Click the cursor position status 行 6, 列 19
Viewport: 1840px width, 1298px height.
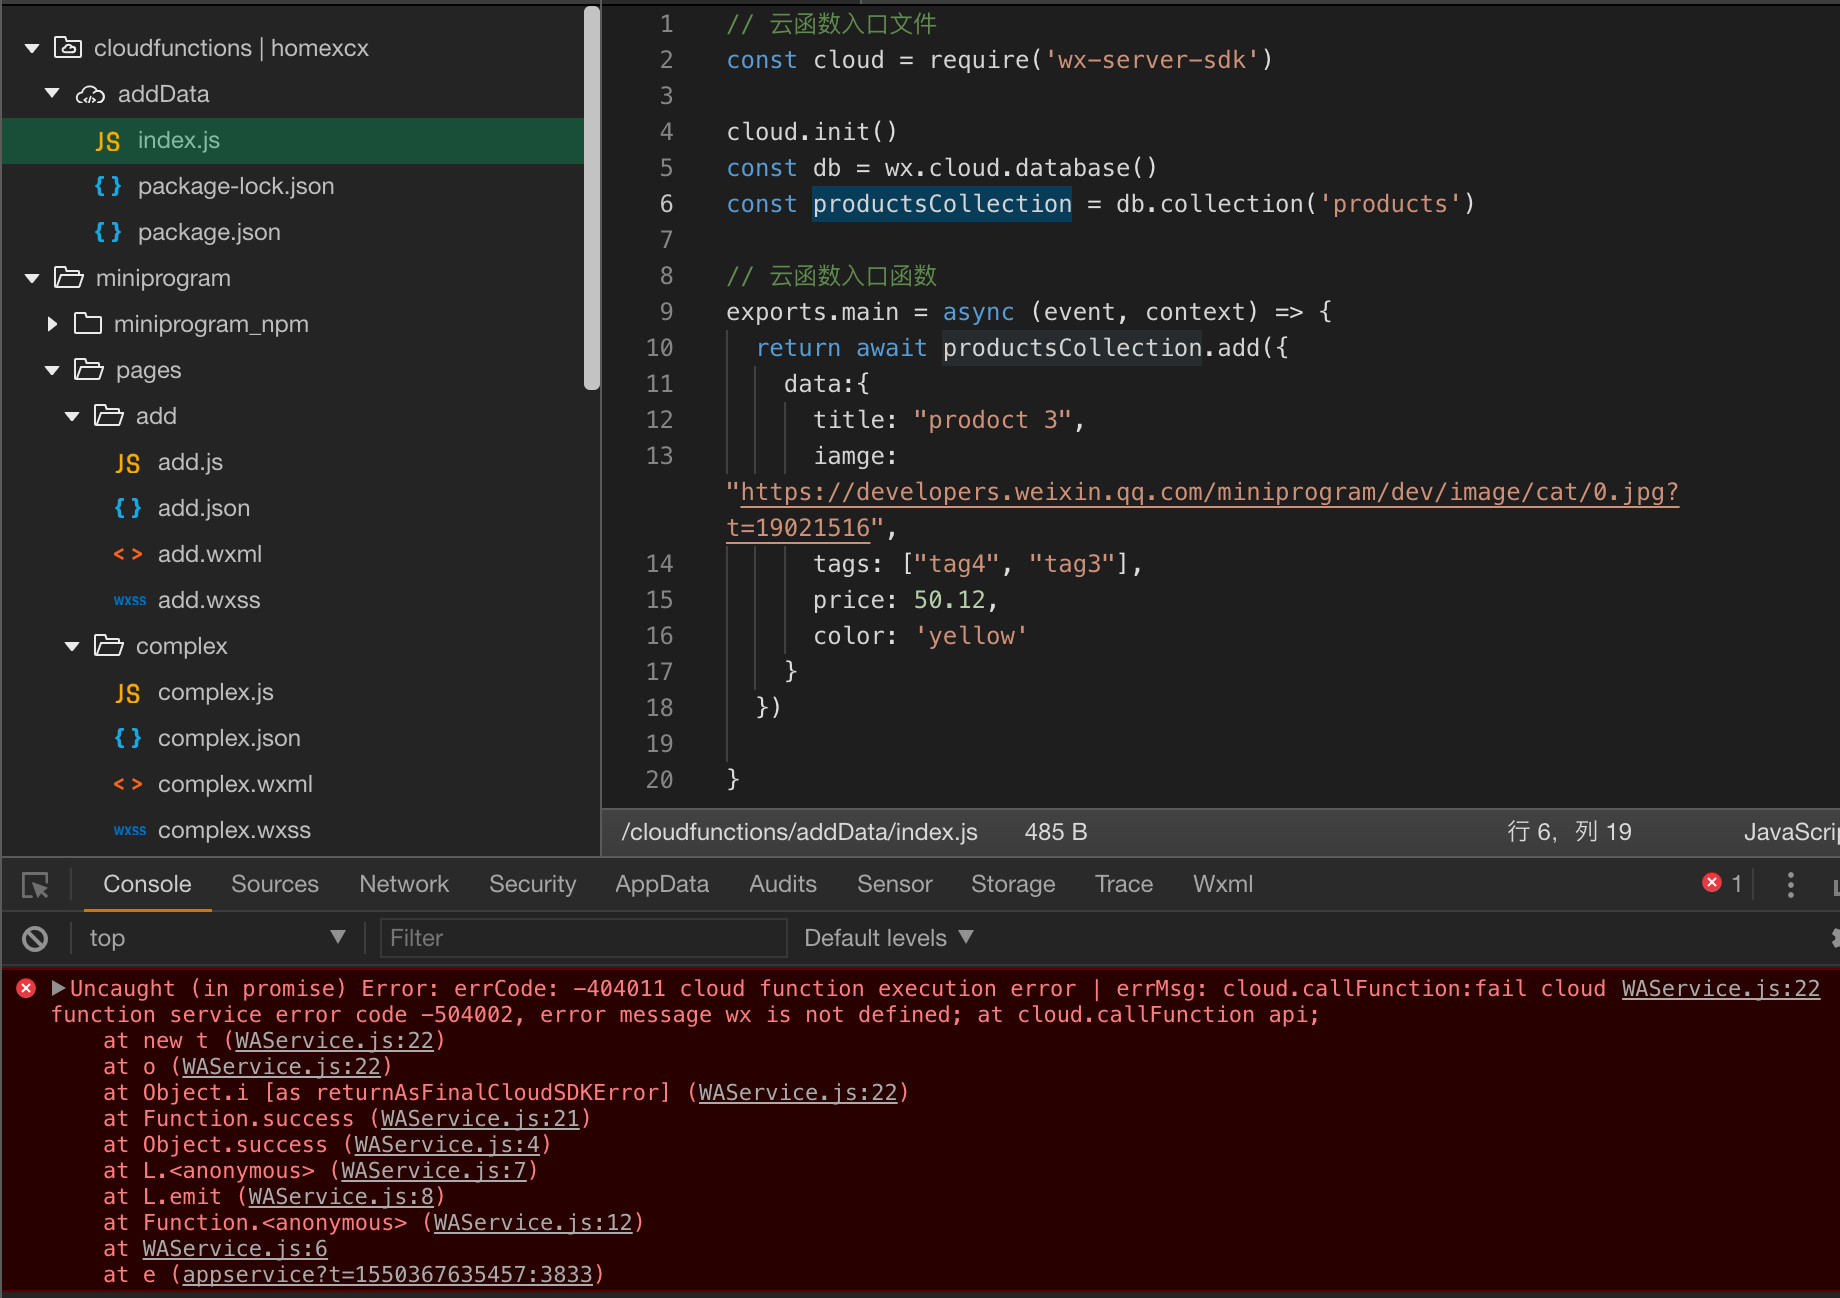point(1569,832)
